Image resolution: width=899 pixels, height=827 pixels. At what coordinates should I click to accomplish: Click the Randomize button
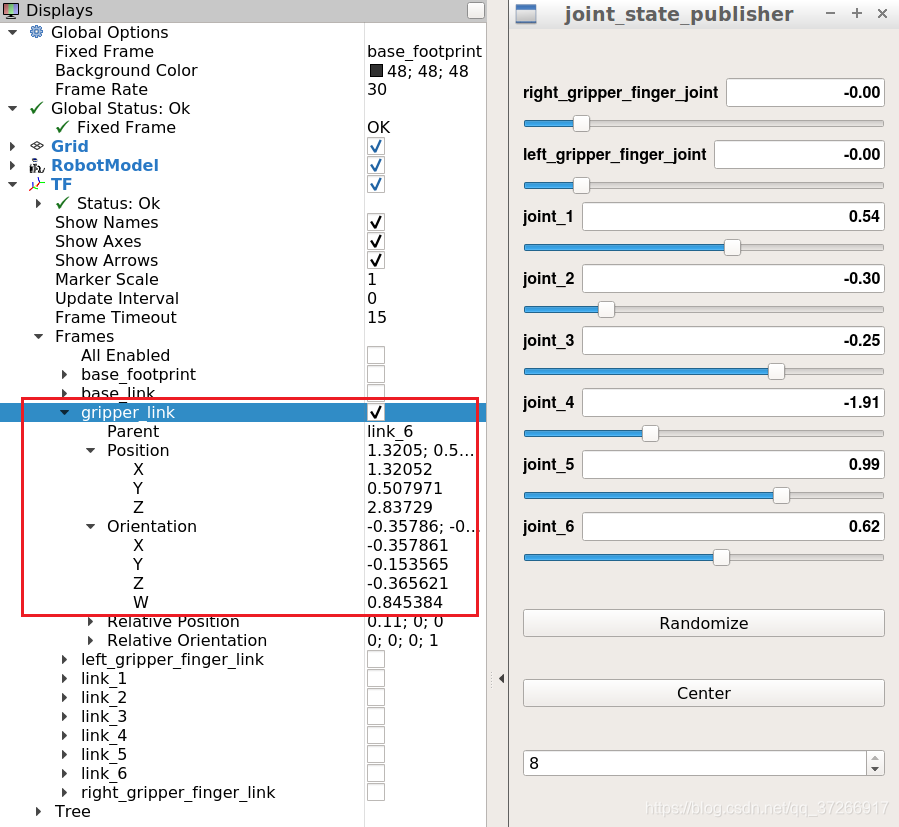[x=703, y=623]
